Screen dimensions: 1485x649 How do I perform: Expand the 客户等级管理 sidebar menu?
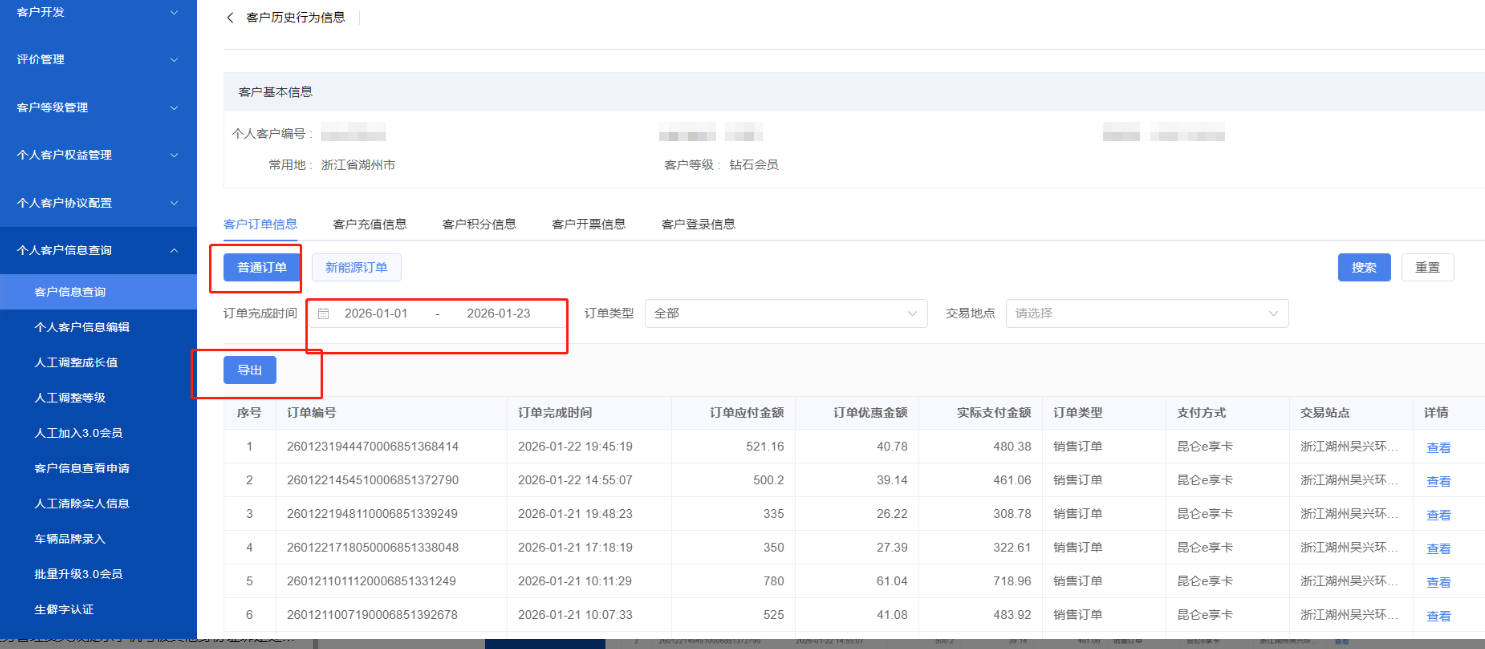98,107
